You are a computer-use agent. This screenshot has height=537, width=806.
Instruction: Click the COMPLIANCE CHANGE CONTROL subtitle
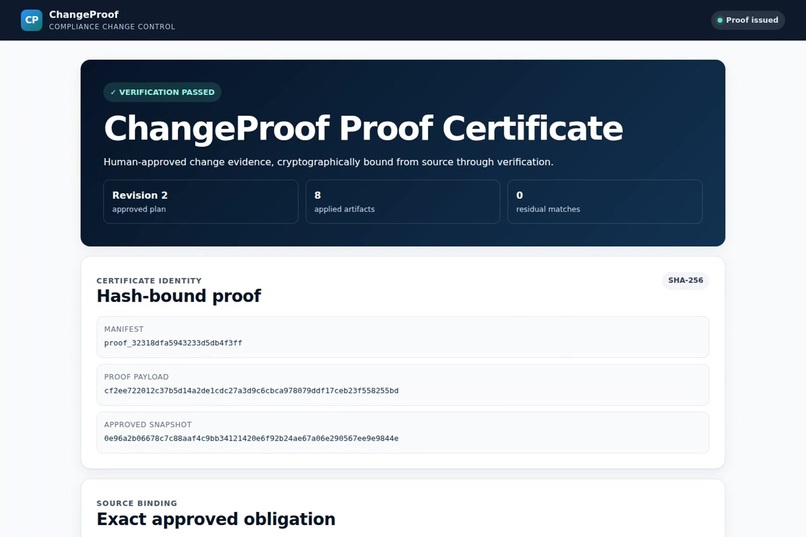point(112,27)
